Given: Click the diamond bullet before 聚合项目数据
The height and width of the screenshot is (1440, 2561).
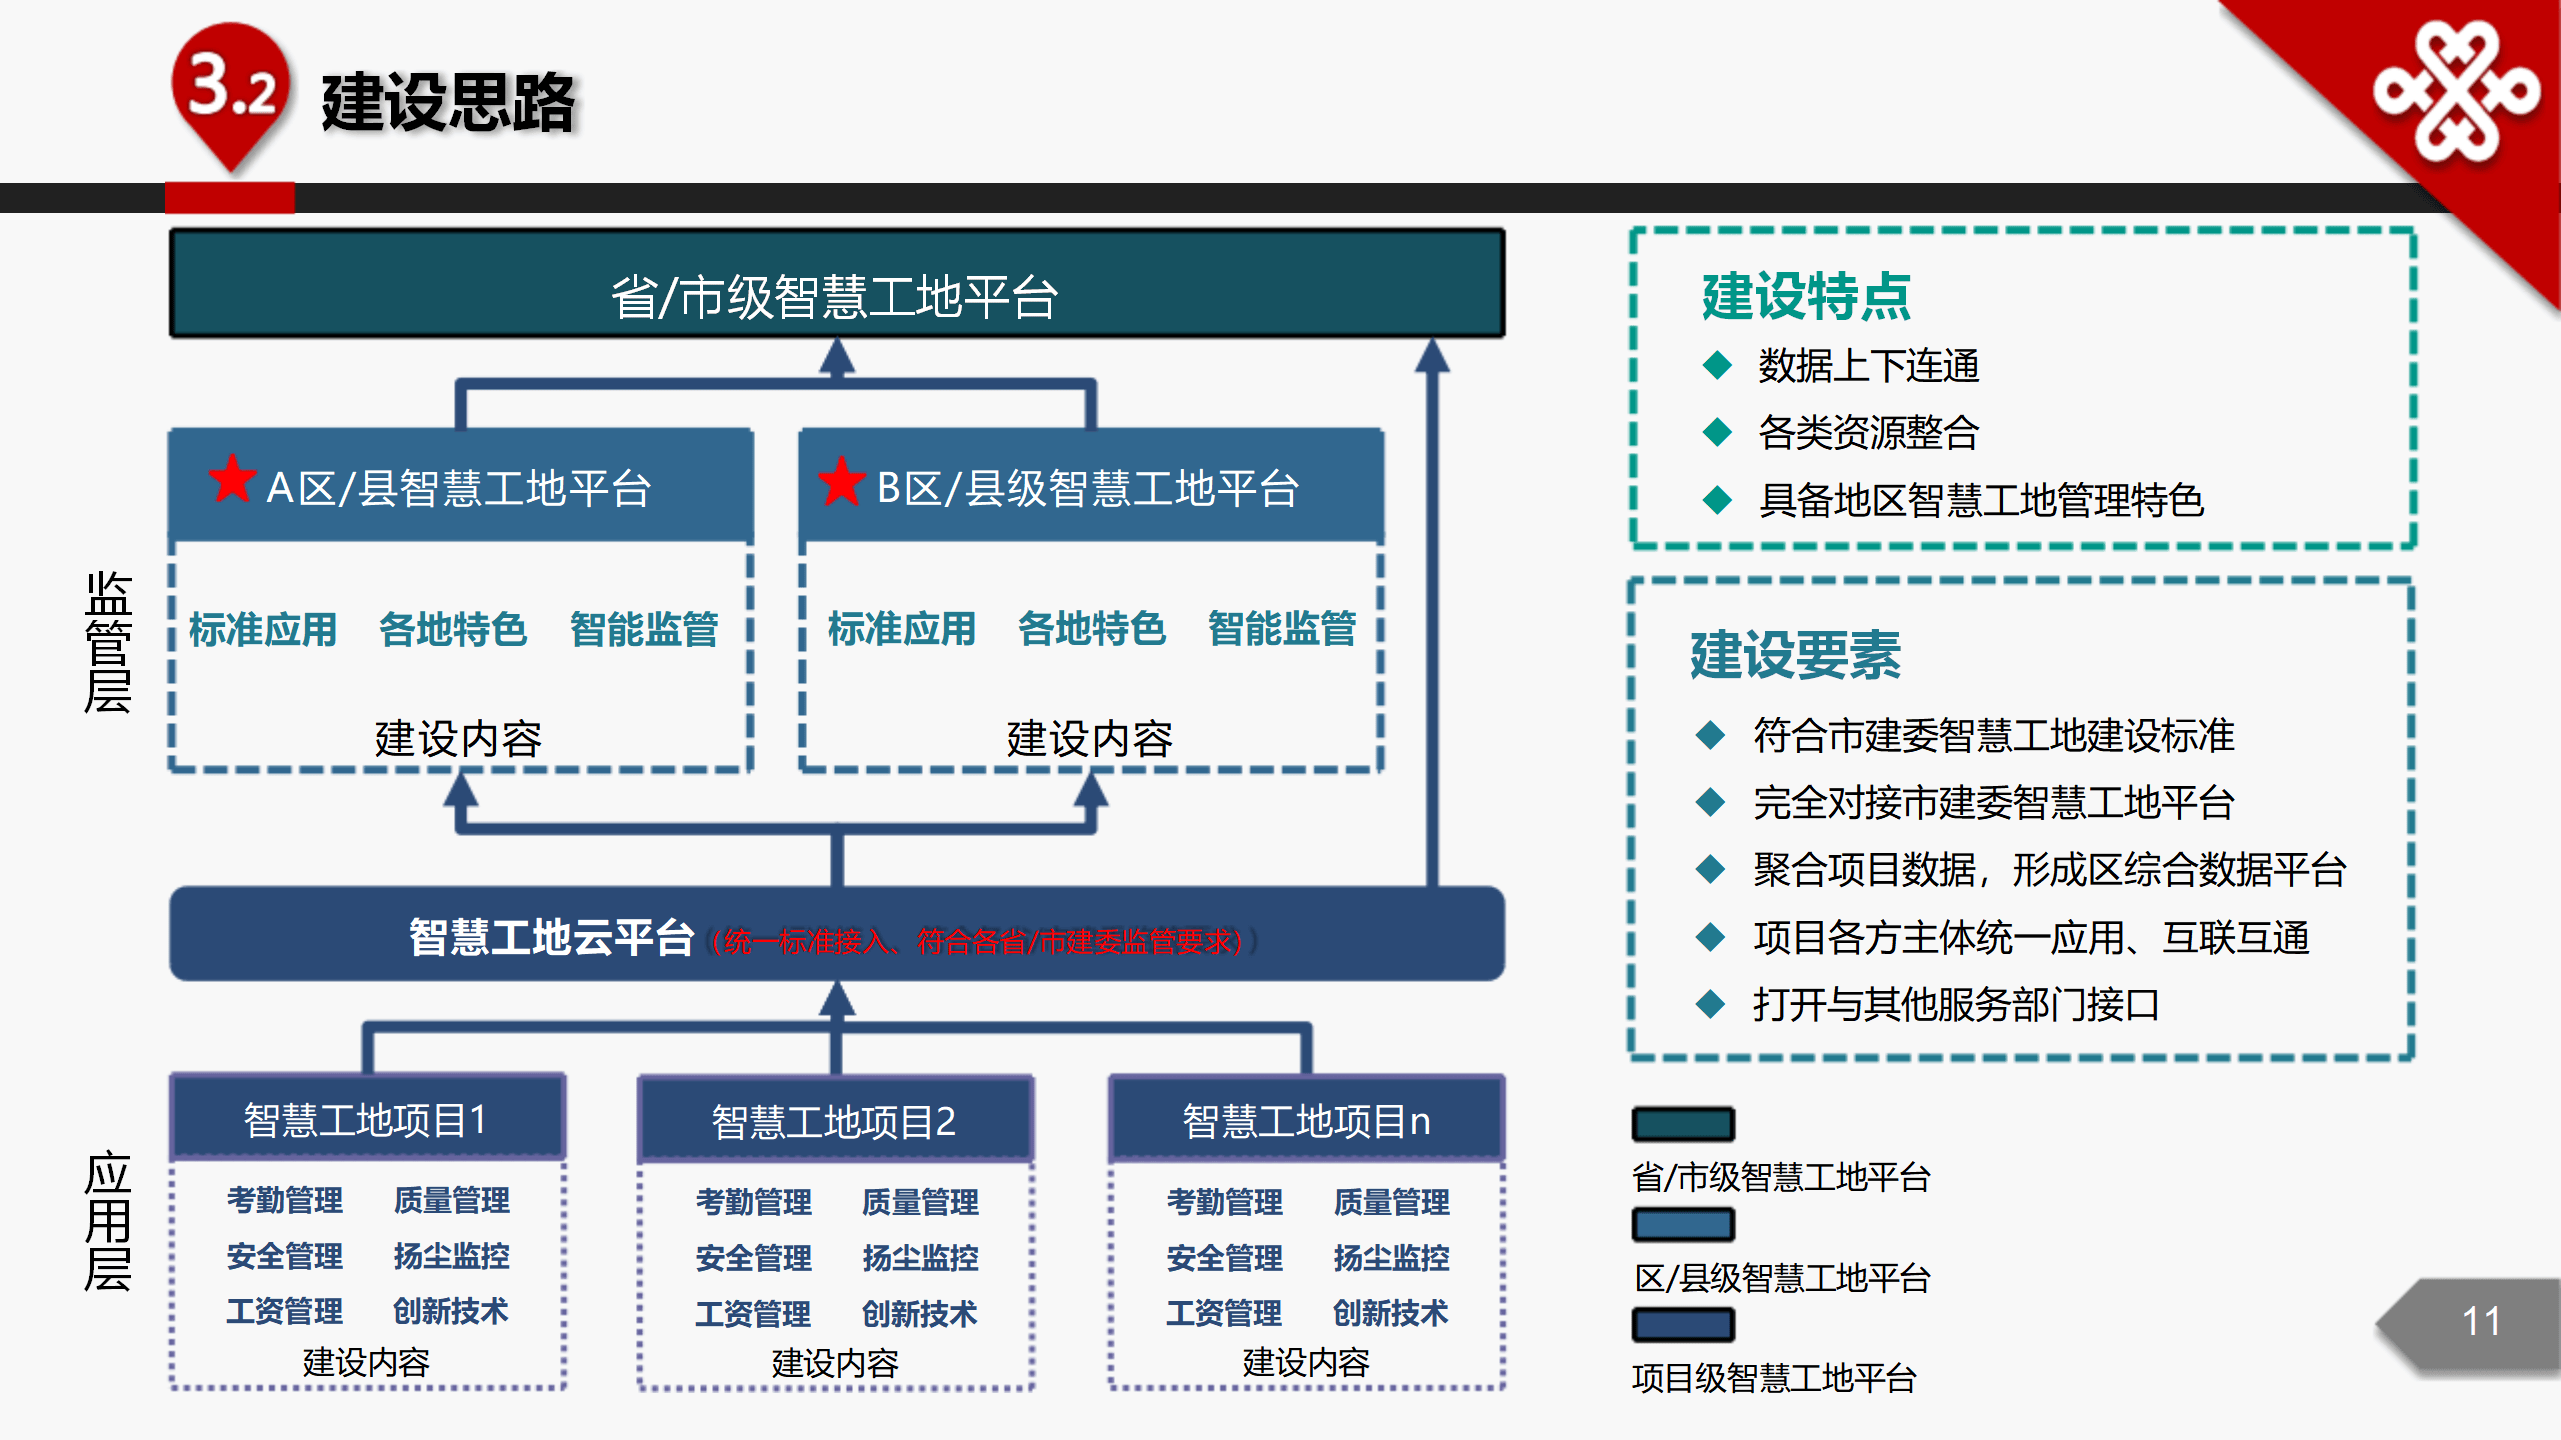Looking at the screenshot, I should [x=1711, y=870].
